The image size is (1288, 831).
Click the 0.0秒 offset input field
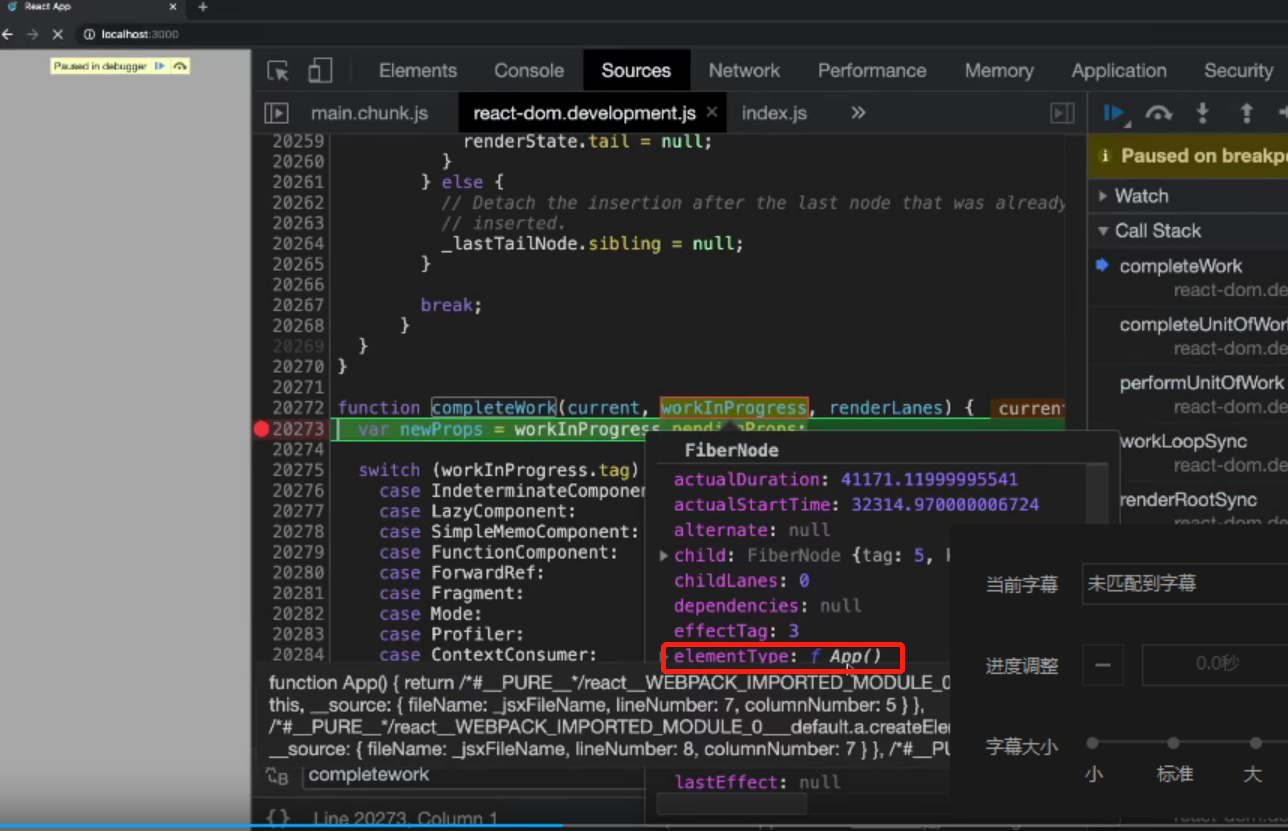(x=1215, y=666)
